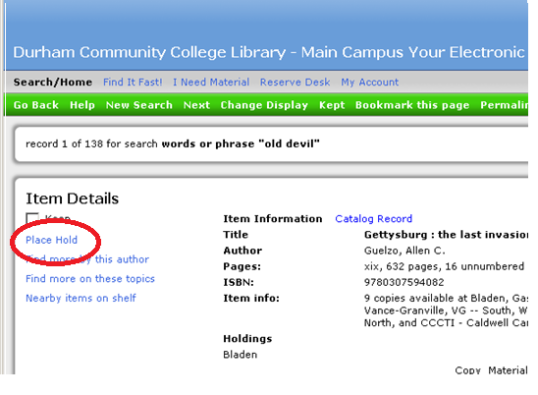538x395 pixels.
Task: Start a New Search
Action: (x=139, y=105)
